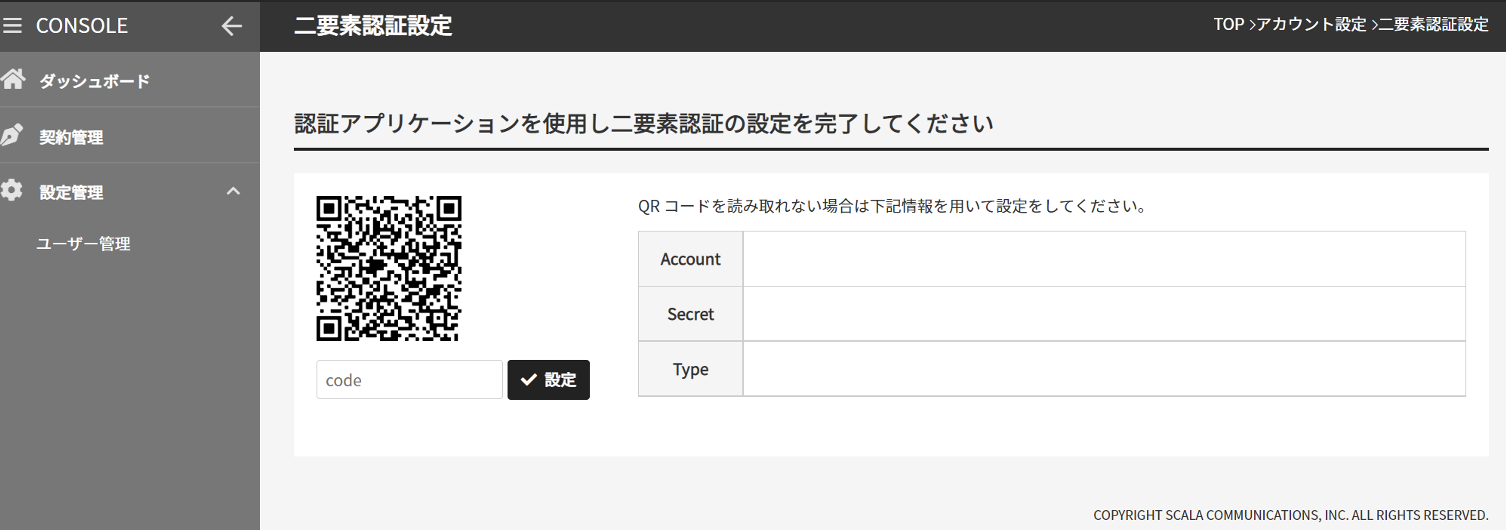The width and height of the screenshot is (1506, 530).
Task: Open the hamburger menu icon
Action: (x=13, y=26)
